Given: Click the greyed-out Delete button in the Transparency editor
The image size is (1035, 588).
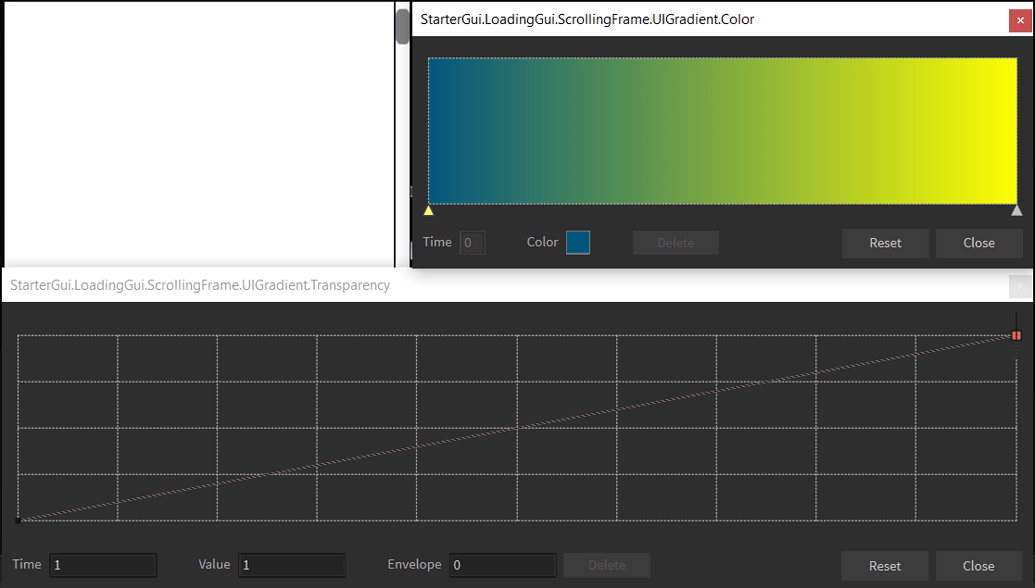Looking at the screenshot, I should pos(607,565).
